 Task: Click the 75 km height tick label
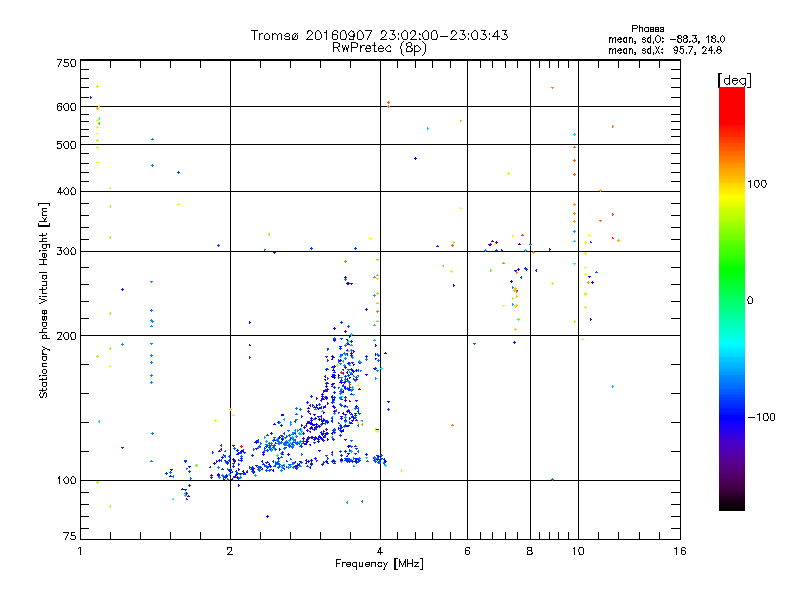(x=69, y=536)
